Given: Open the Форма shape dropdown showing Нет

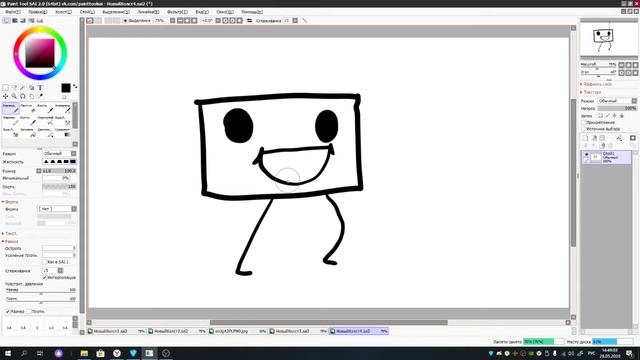Looking at the screenshot, I should [x=58, y=209].
